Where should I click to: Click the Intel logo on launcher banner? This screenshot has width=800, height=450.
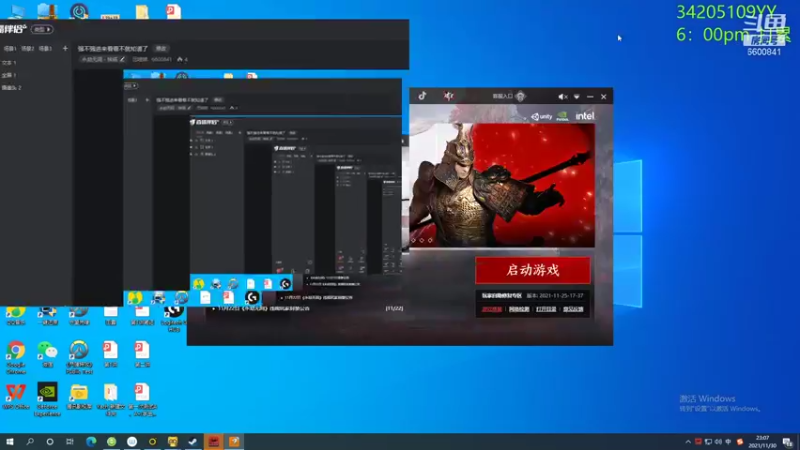coord(585,116)
